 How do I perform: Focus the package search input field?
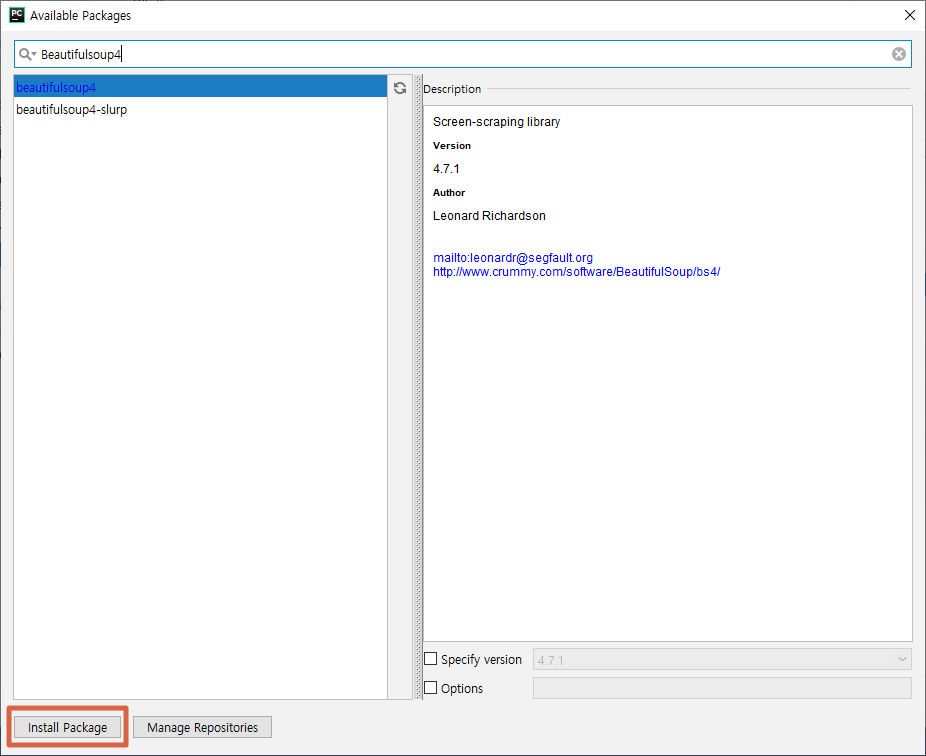click(x=462, y=54)
